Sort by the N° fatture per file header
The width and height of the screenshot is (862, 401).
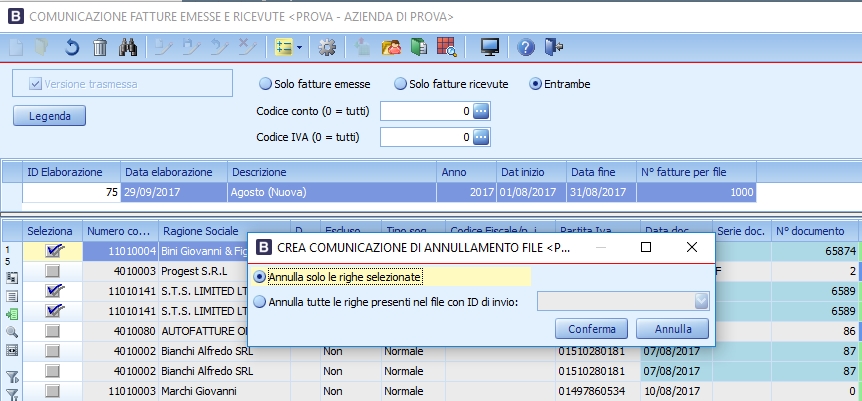[x=696, y=172]
